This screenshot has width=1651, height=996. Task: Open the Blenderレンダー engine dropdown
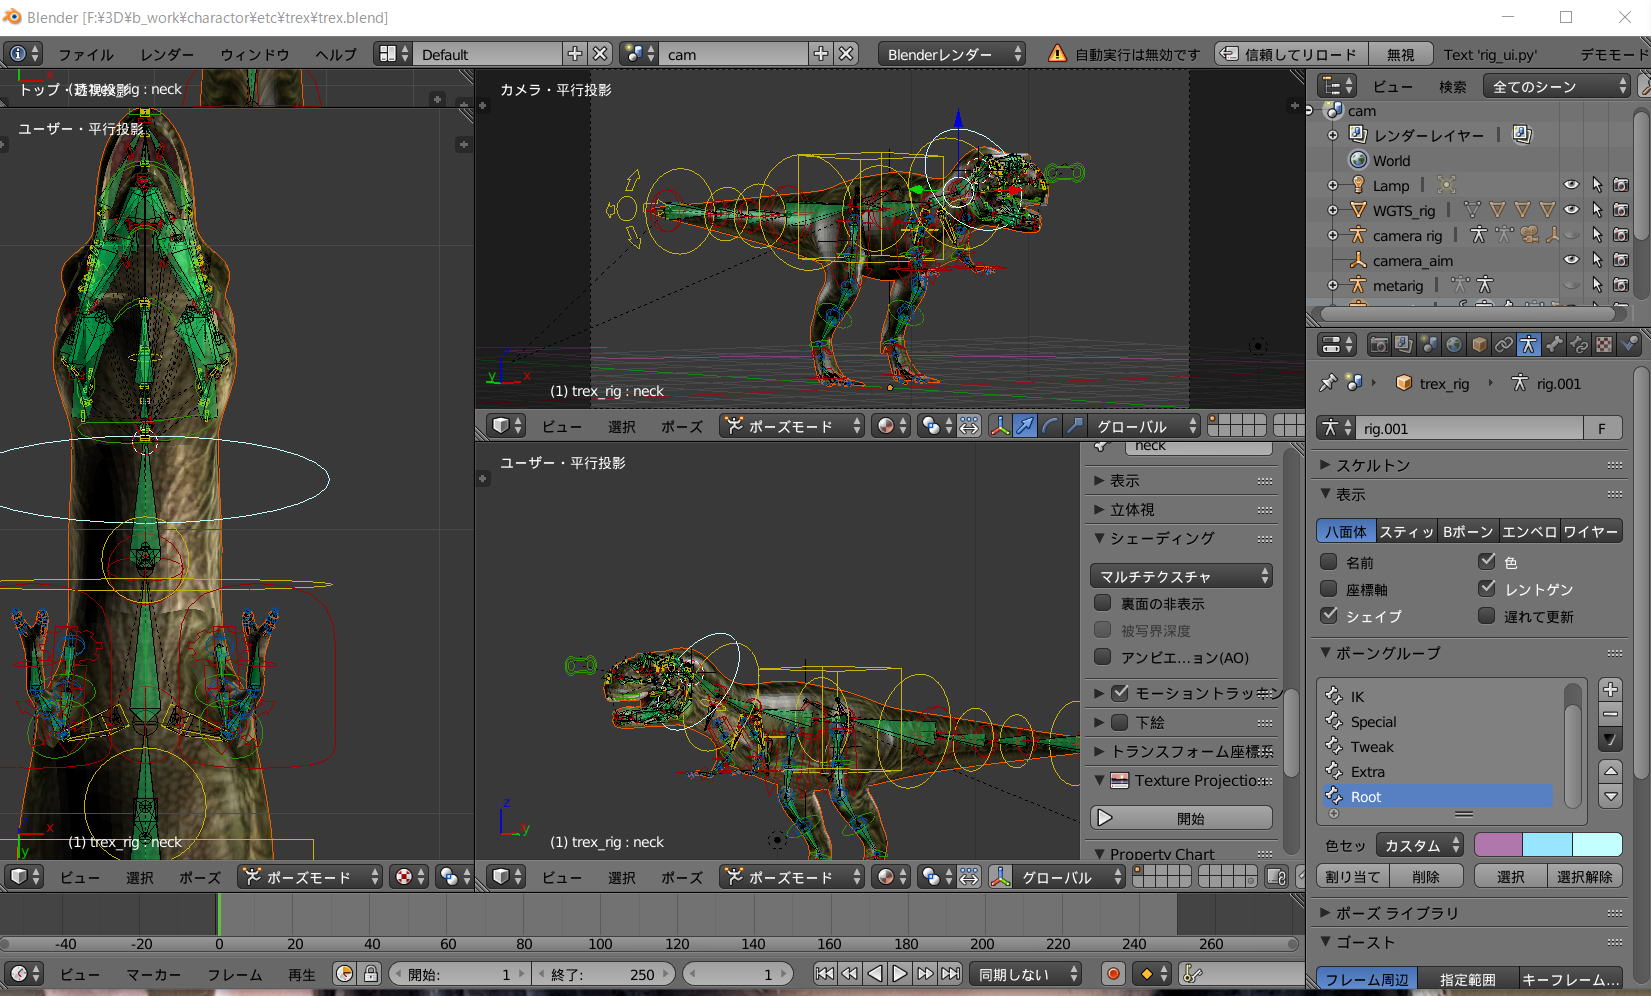coord(951,54)
